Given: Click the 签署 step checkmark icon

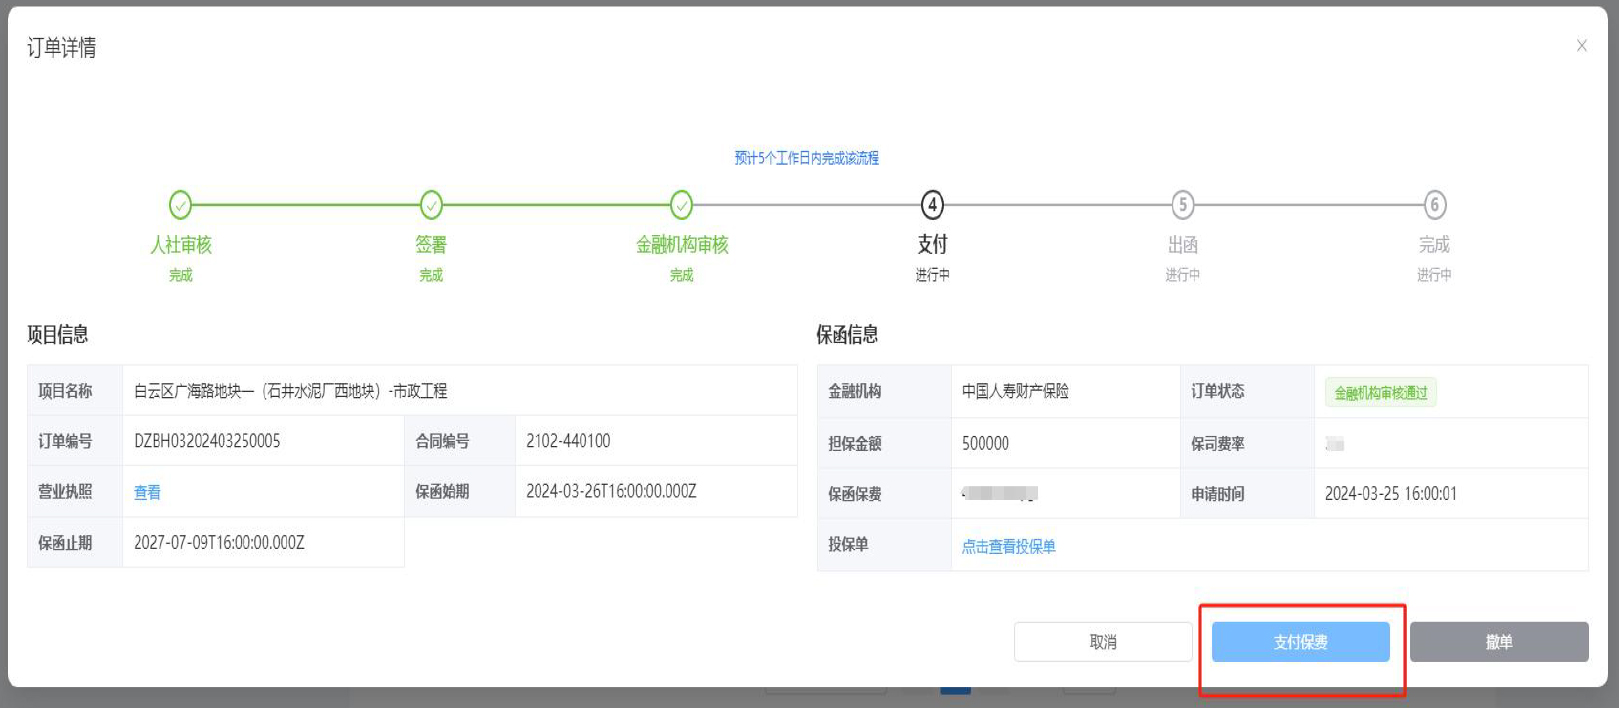Looking at the screenshot, I should click(x=431, y=205).
